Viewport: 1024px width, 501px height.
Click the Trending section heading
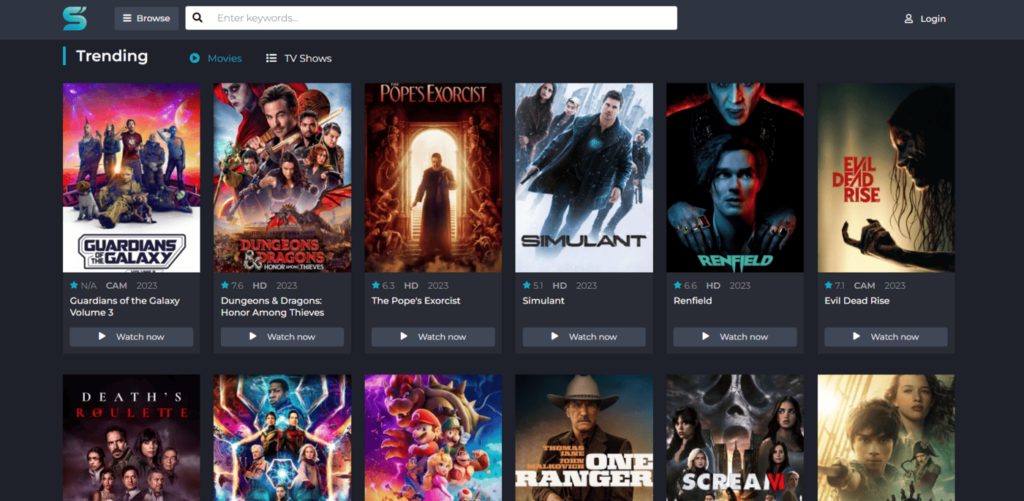click(x=112, y=56)
